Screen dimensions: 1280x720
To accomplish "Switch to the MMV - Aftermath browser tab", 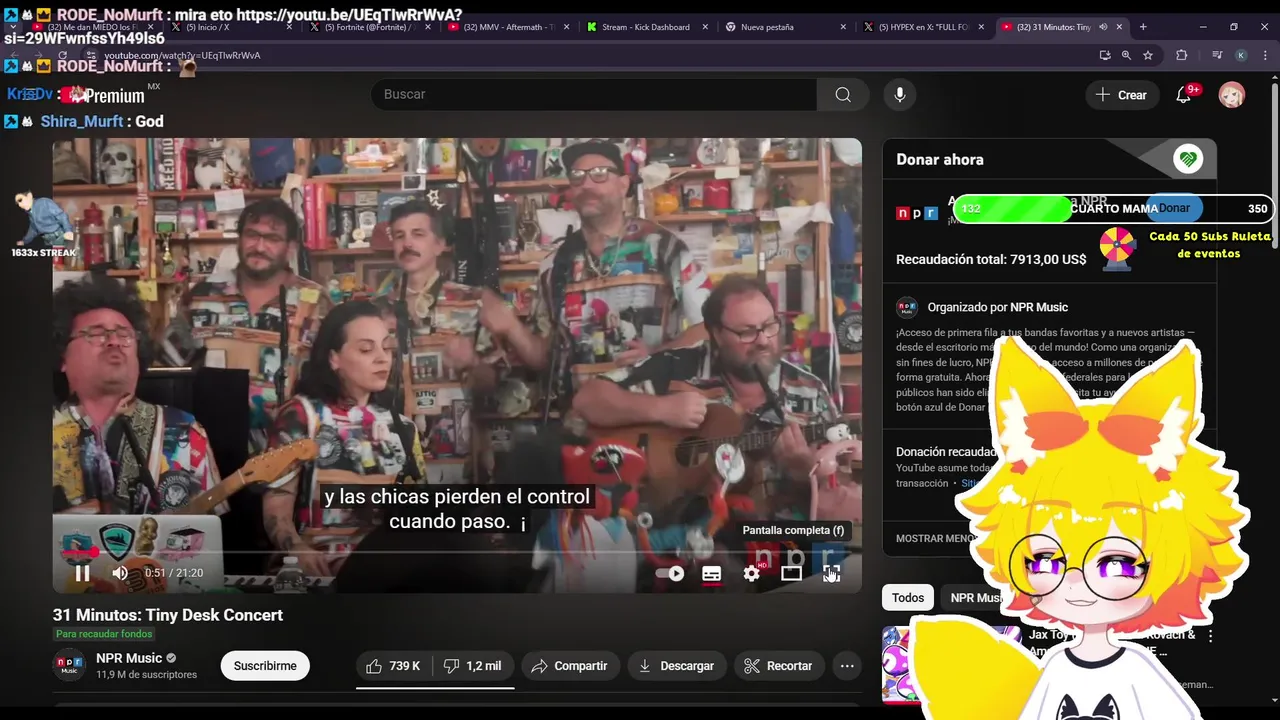I will (x=509, y=27).
